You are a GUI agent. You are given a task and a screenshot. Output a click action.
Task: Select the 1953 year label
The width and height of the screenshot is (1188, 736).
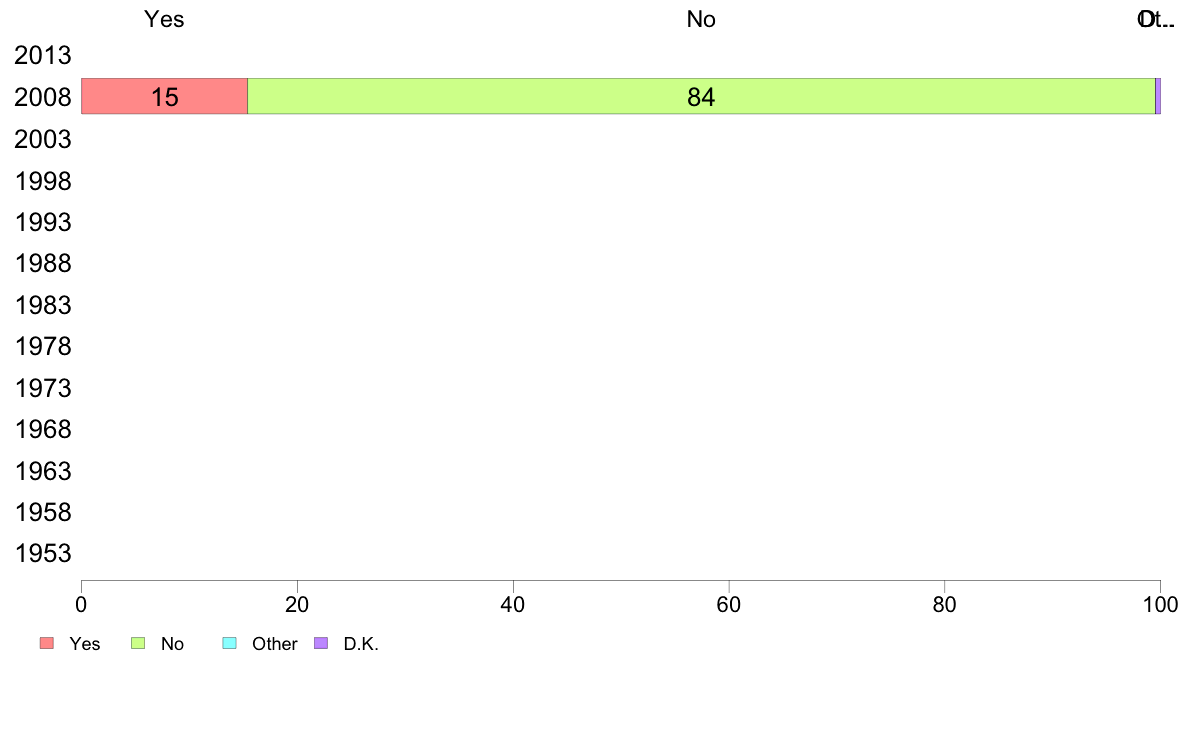tap(42, 553)
